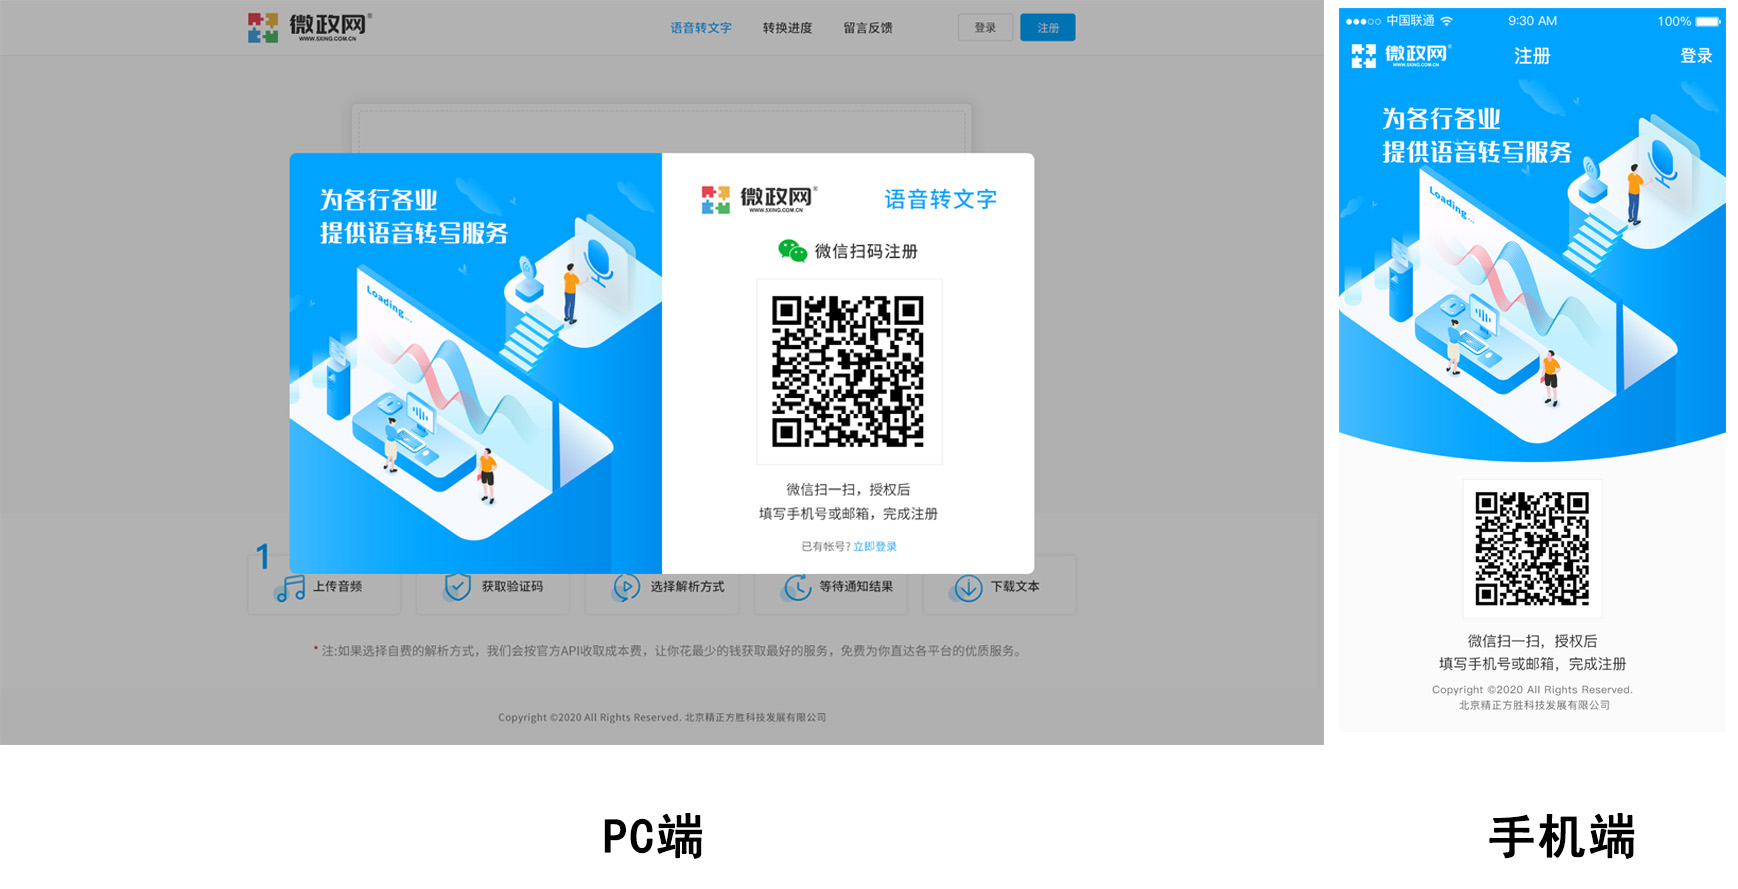Click the QR code in PC dialog

click(x=848, y=371)
